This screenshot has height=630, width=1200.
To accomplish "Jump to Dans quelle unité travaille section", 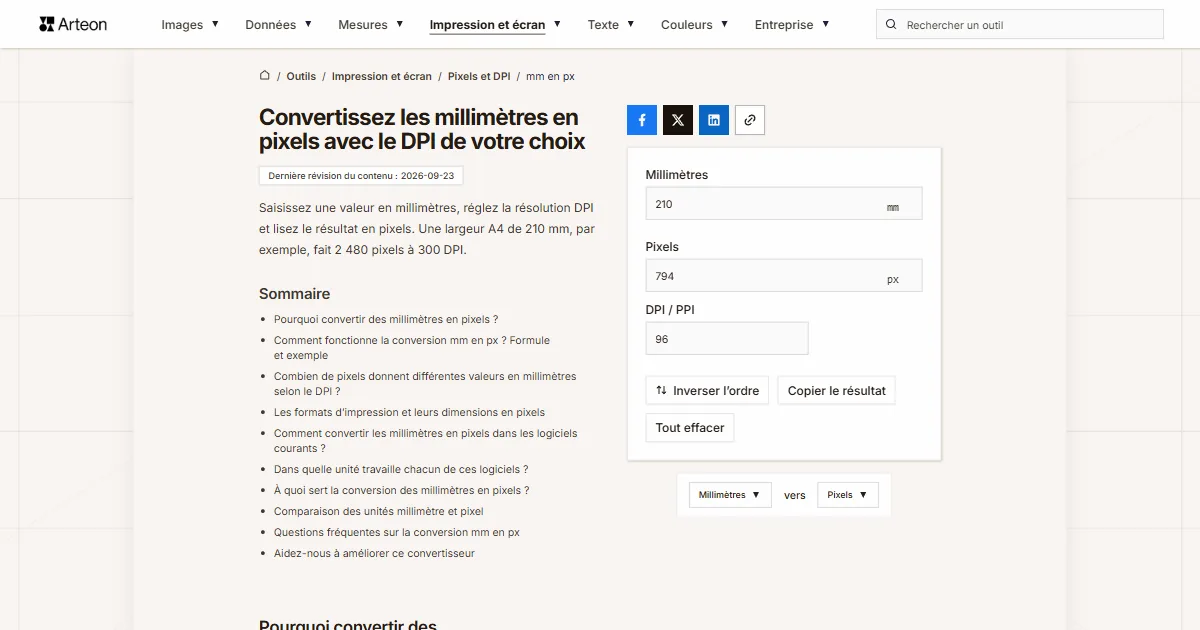I will (401, 469).
